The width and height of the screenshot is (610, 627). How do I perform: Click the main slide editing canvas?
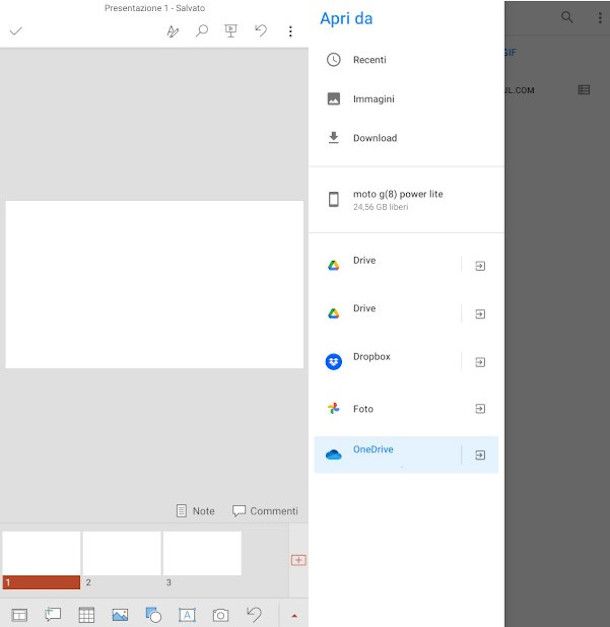pyautogui.click(x=154, y=284)
